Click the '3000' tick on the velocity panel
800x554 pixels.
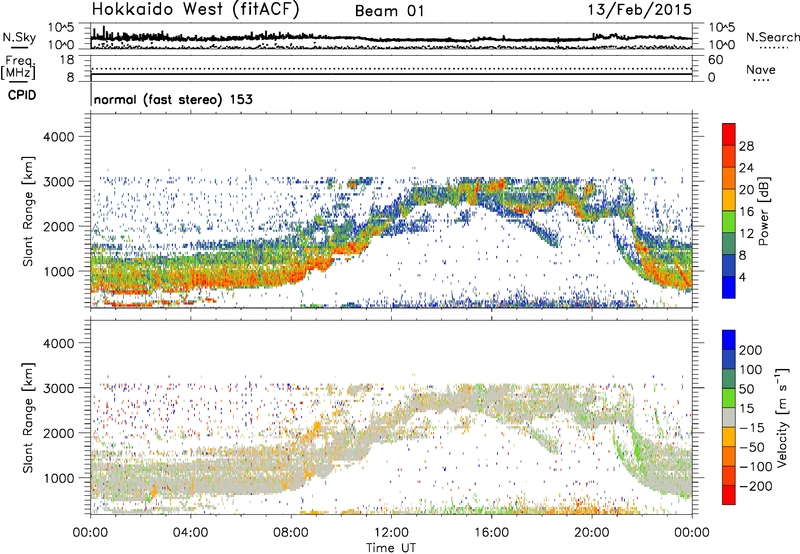[59, 388]
